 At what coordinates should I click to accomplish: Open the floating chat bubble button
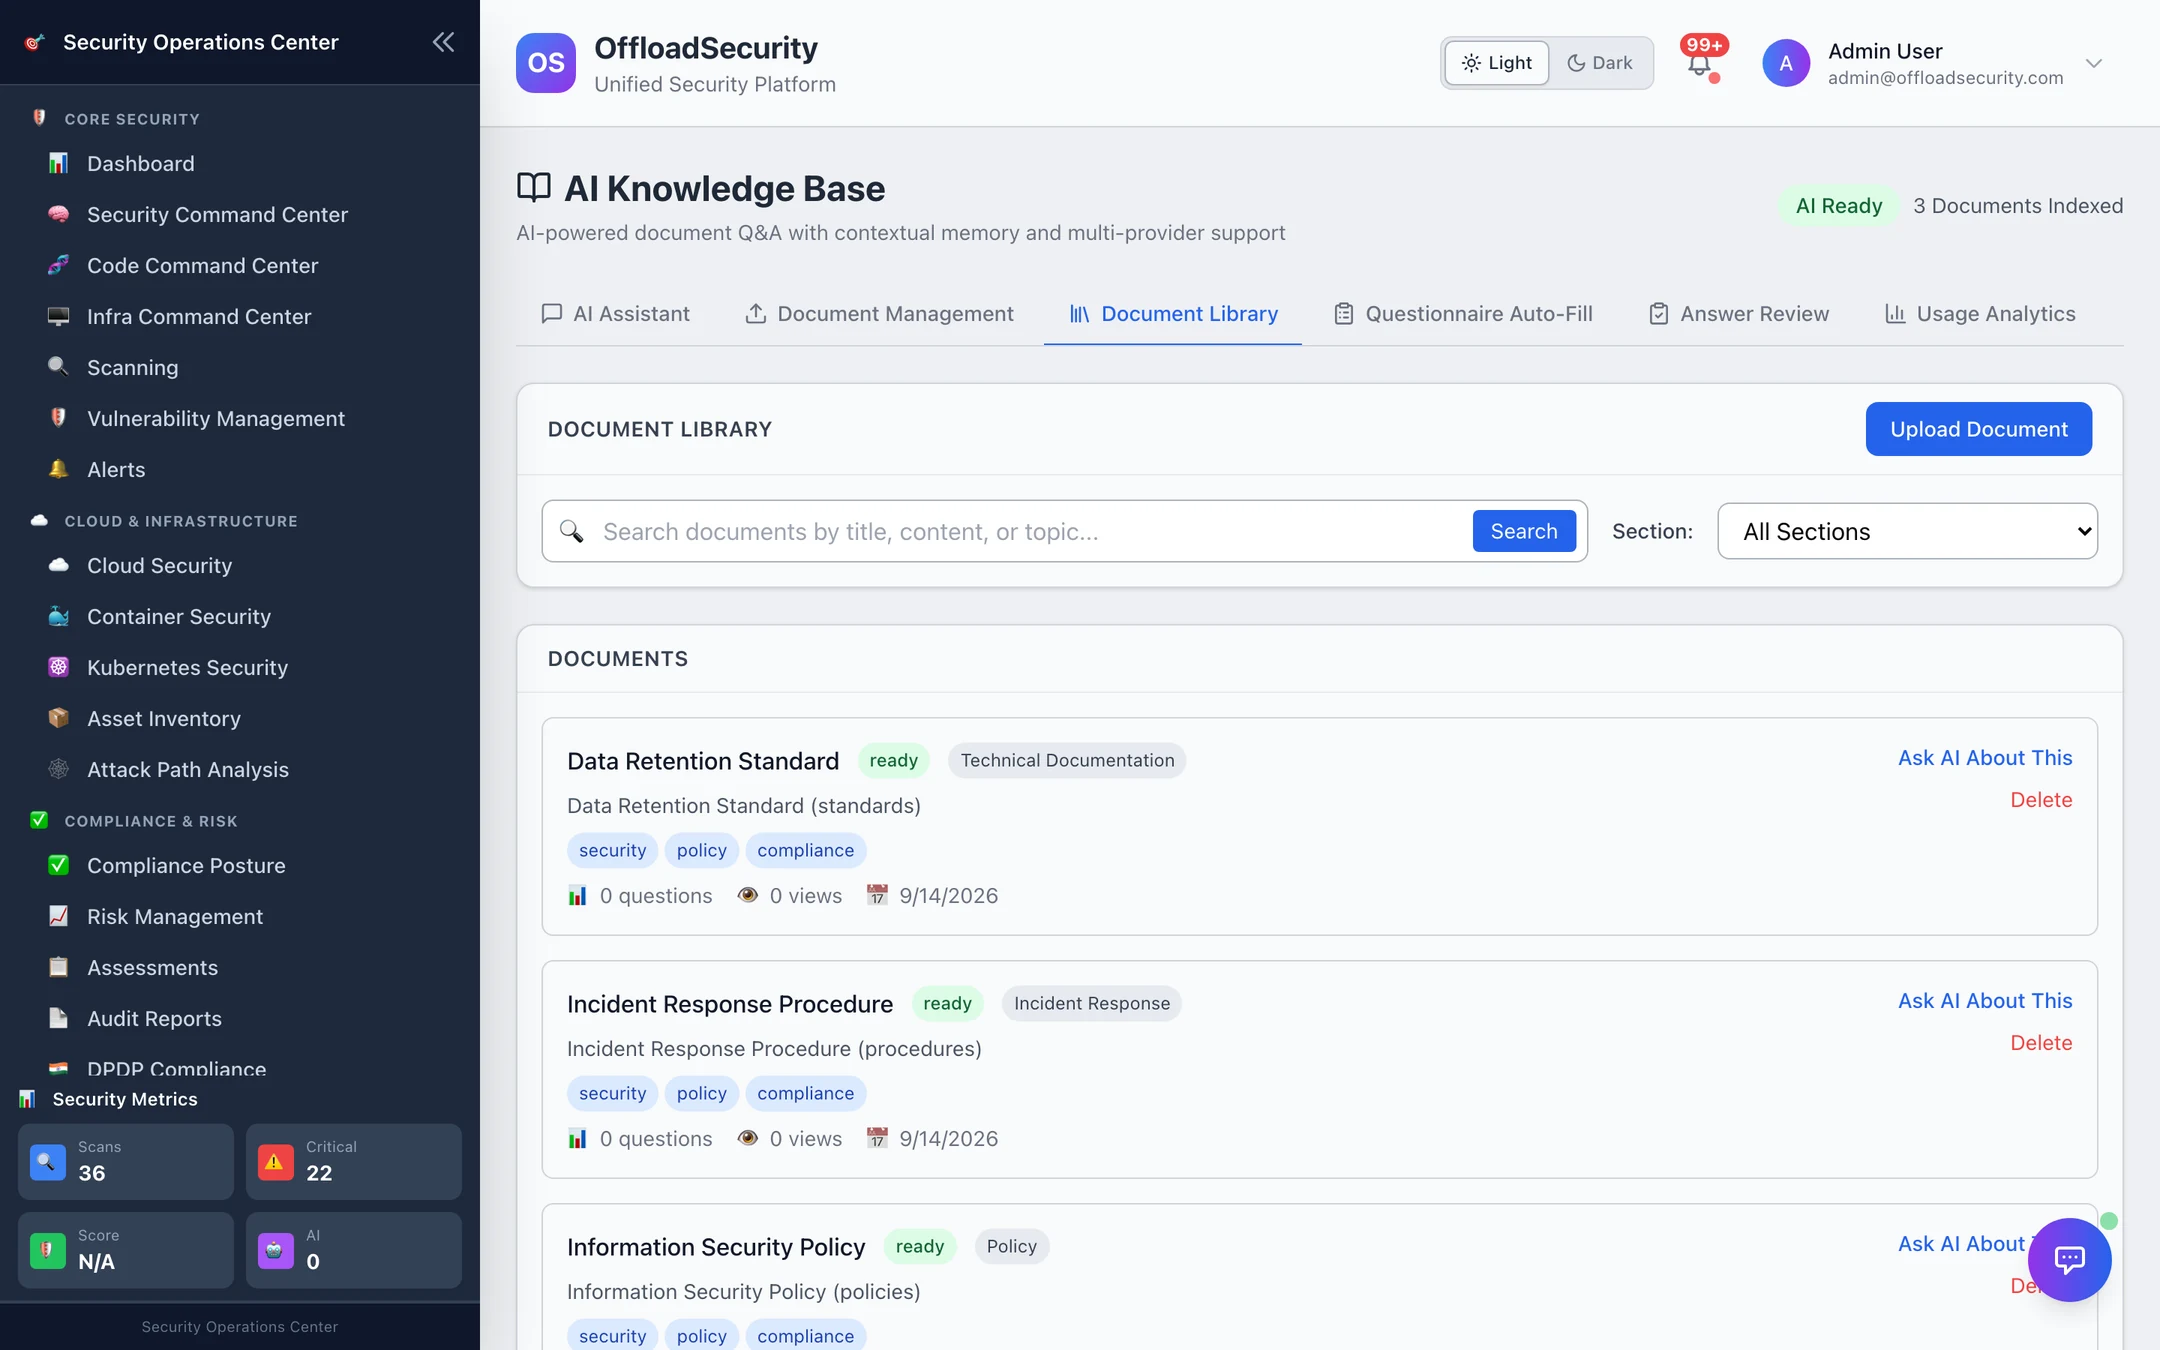[x=2069, y=1259]
